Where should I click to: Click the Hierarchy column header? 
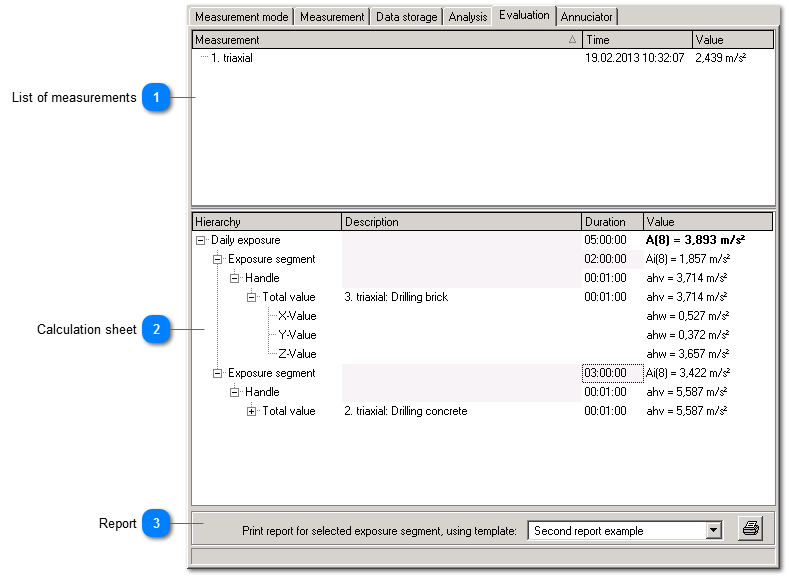click(266, 222)
